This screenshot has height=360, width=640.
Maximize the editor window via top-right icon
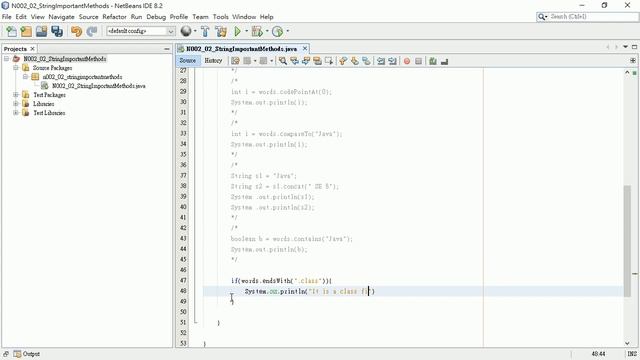634,47
